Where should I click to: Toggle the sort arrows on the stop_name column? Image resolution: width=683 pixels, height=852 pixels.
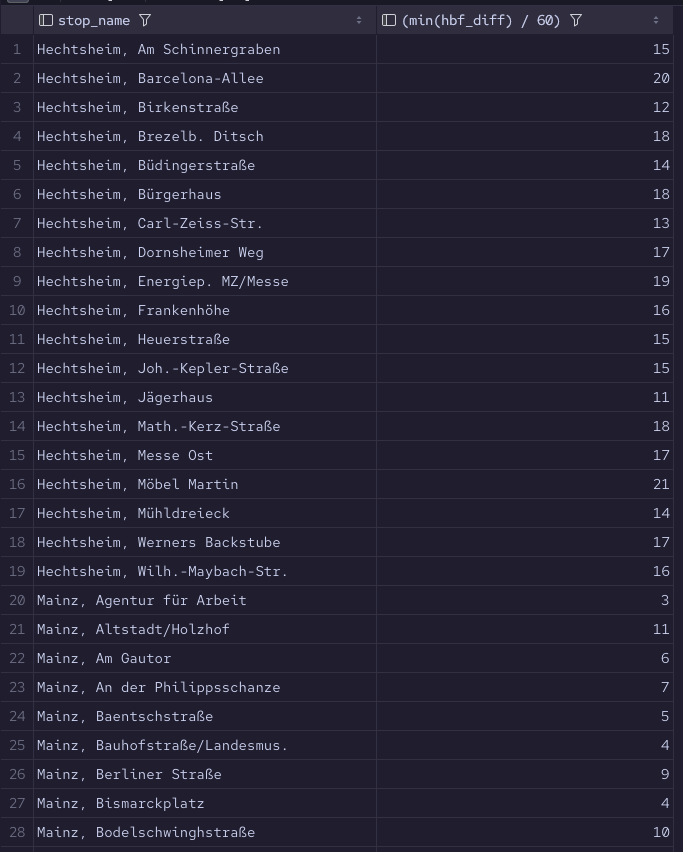(x=359, y=20)
